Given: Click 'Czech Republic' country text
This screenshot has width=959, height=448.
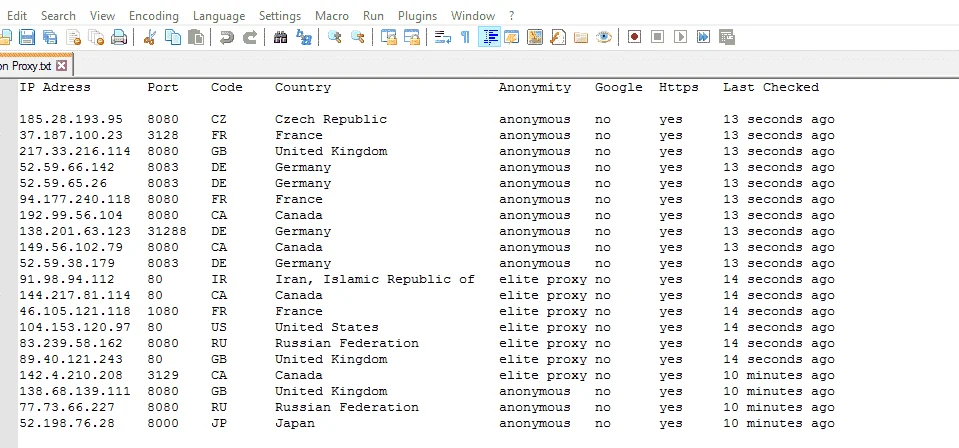Looking at the screenshot, I should (331, 119).
